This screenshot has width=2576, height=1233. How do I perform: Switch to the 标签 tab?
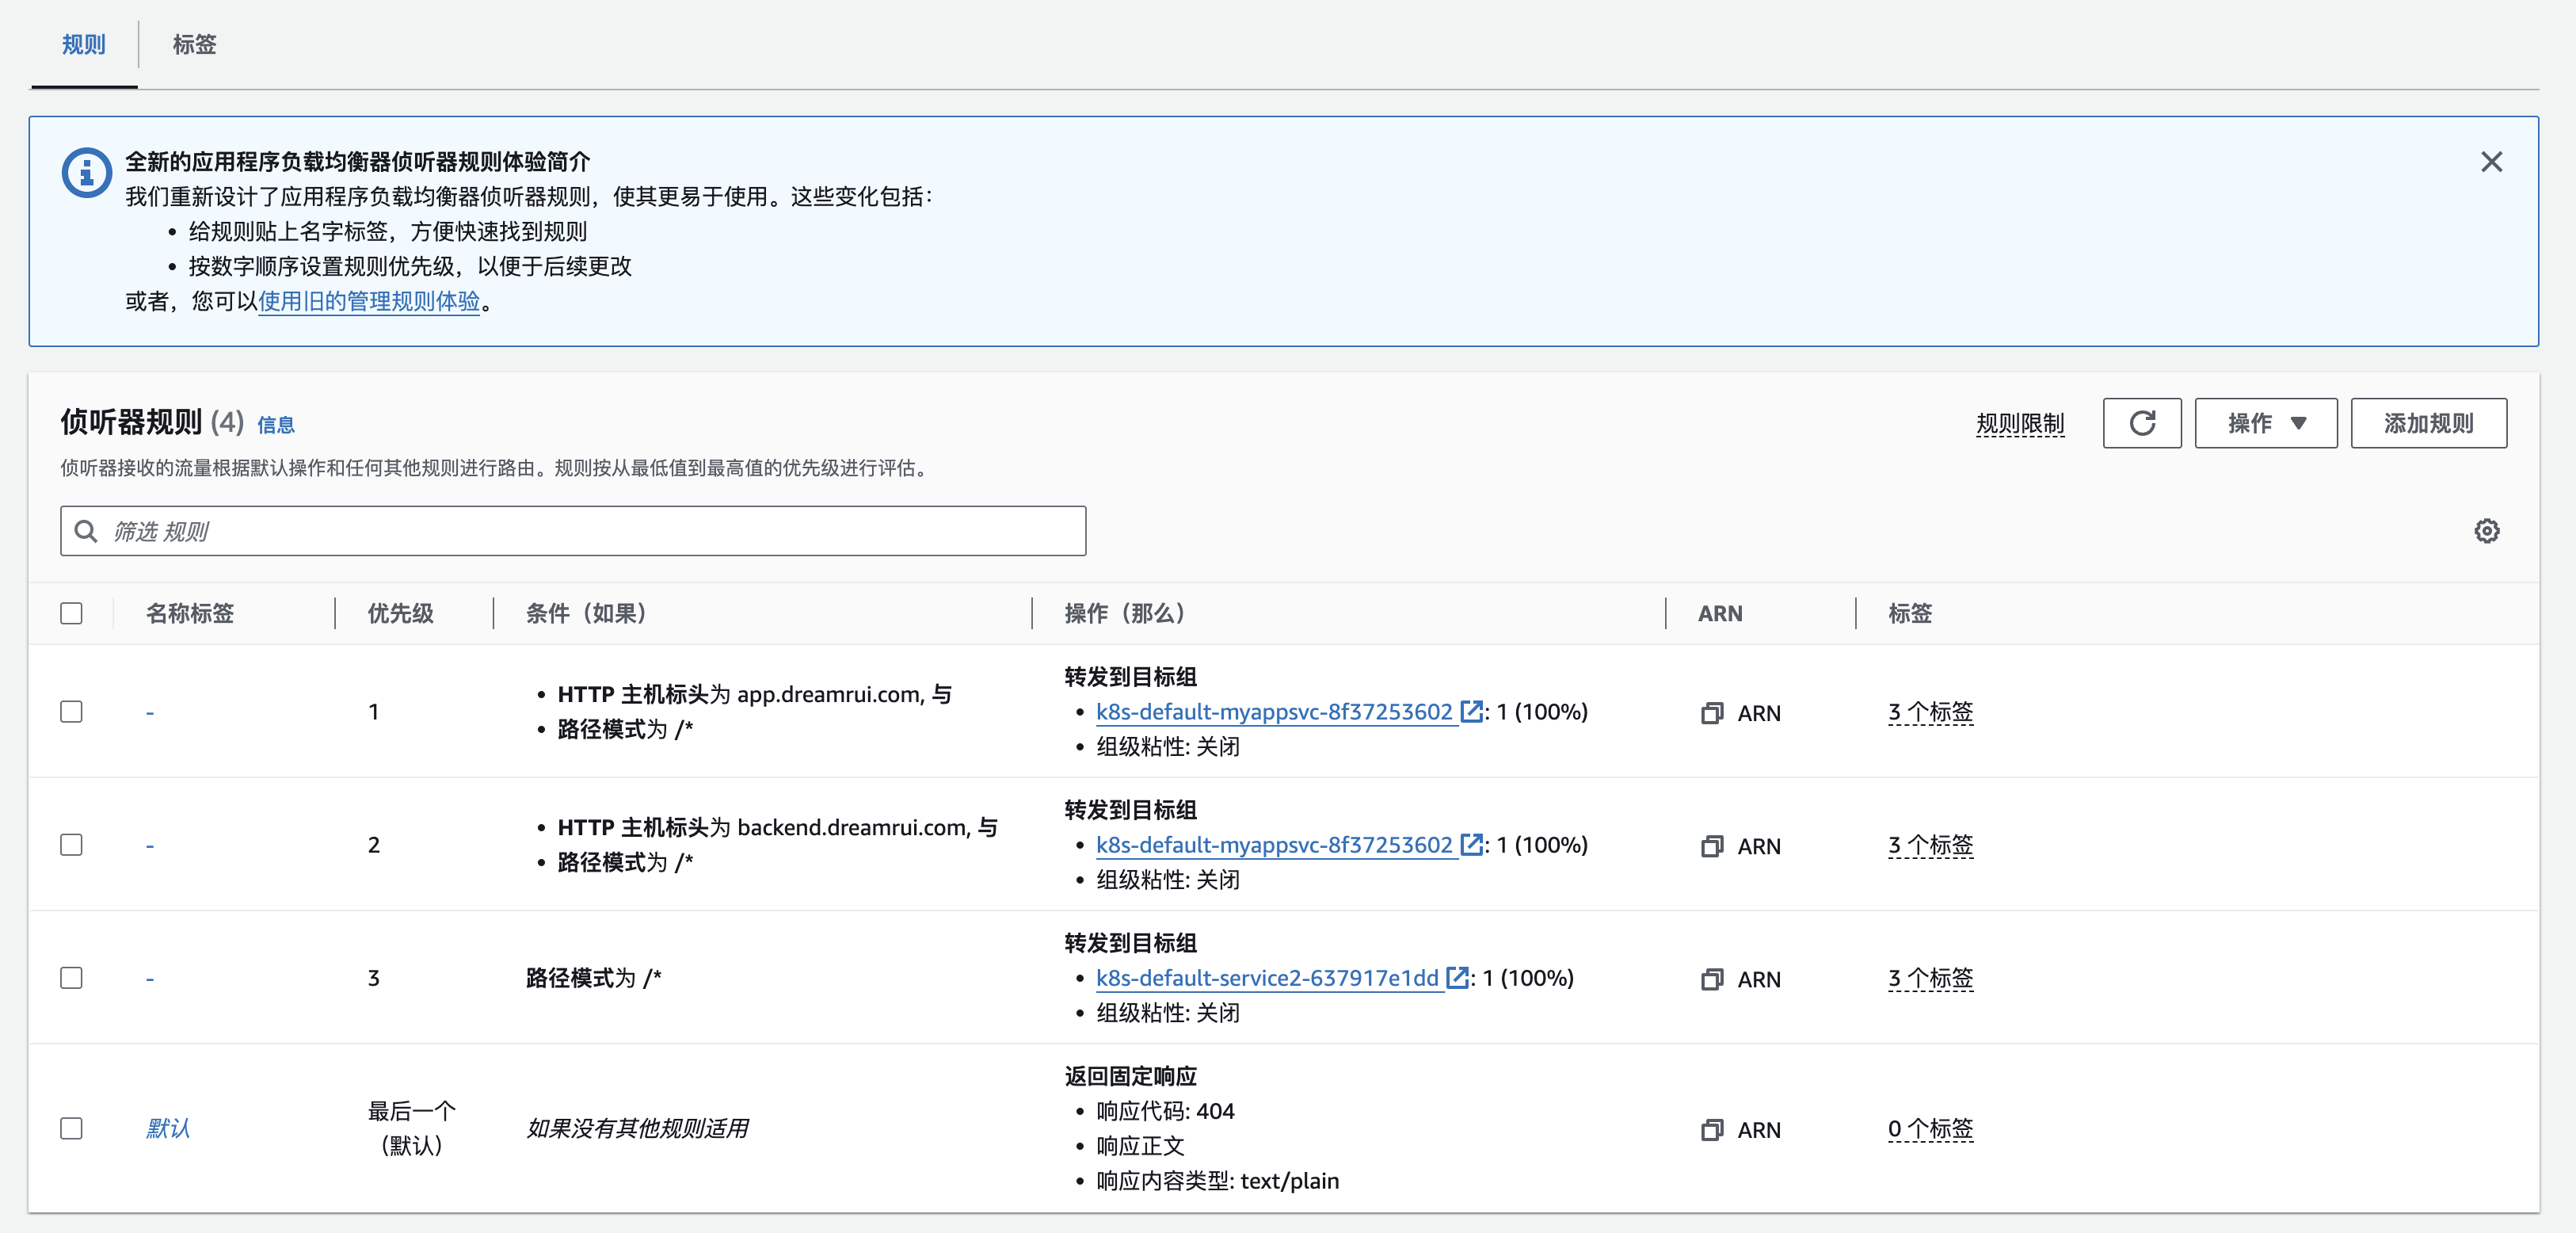pyautogui.click(x=194, y=44)
